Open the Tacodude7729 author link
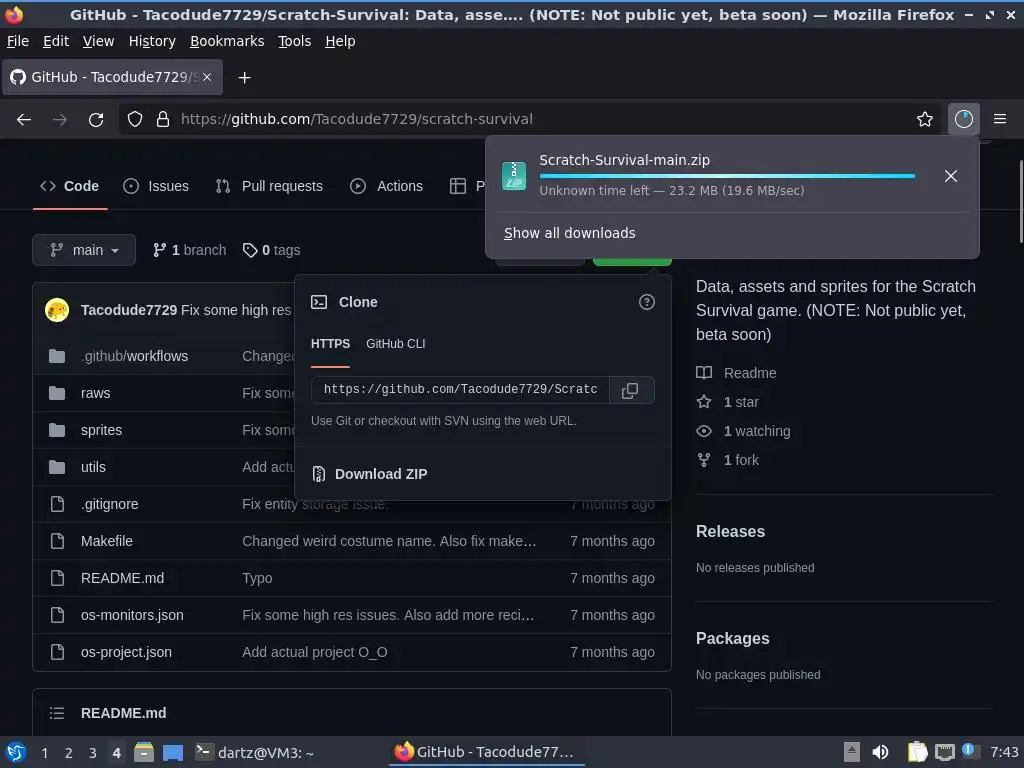 pos(129,310)
